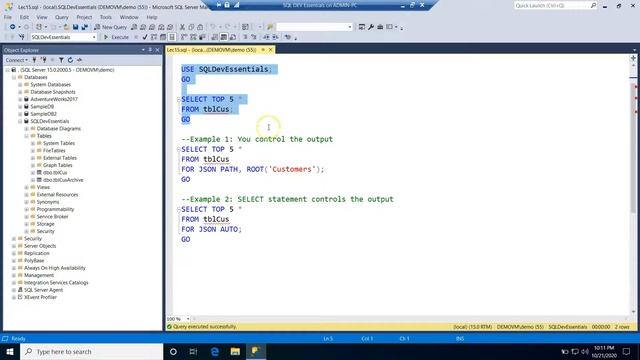The image size is (640, 360).
Task: Click the Execute button
Action: [116, 37]
